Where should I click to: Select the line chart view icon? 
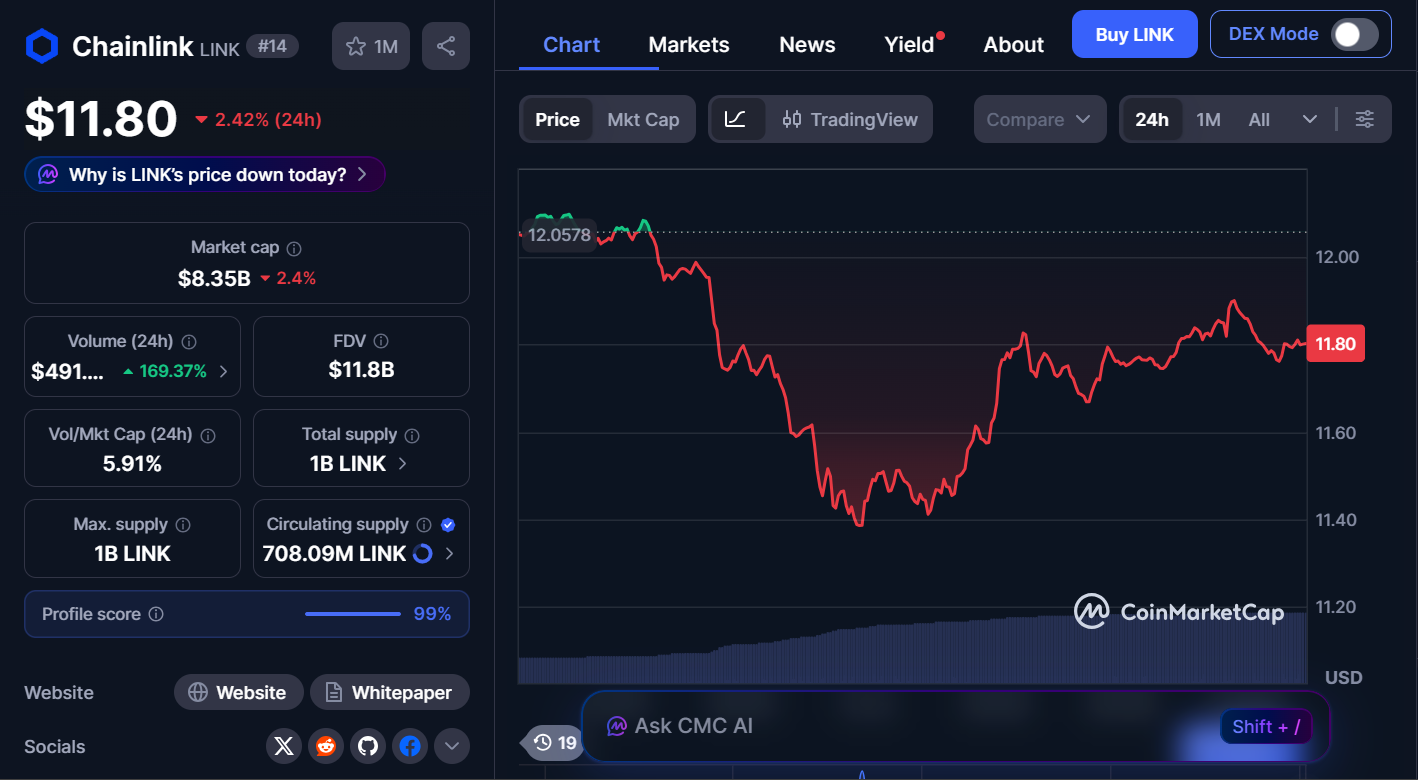pyautogui.click(x=736, y=119)
